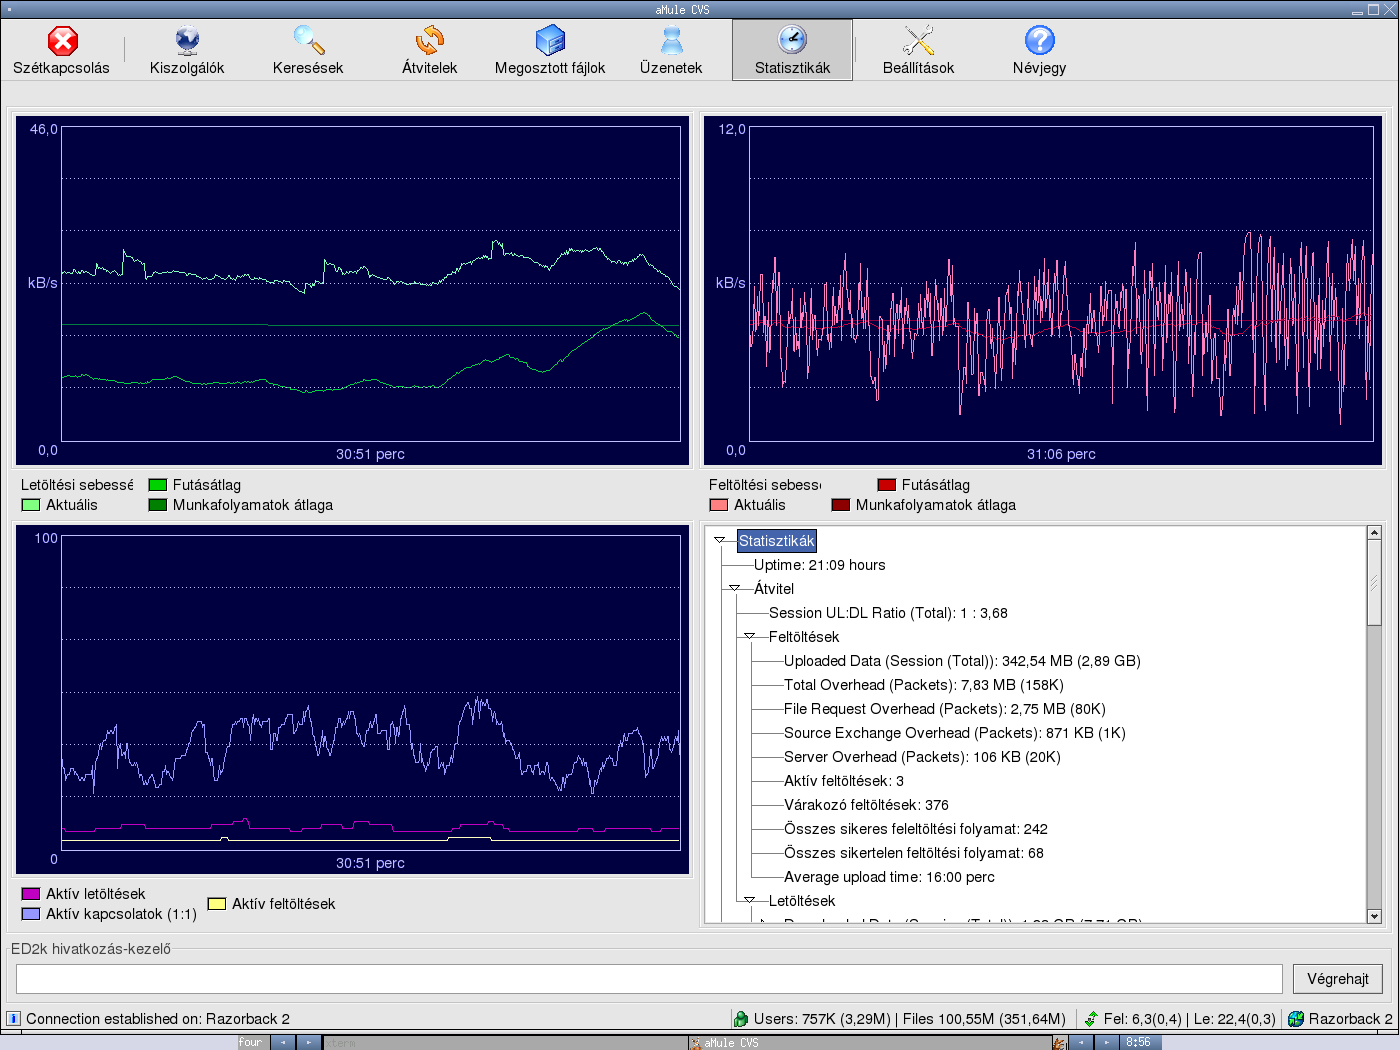Click the upload Futásátlag red swatch

[x=886, y=485]
